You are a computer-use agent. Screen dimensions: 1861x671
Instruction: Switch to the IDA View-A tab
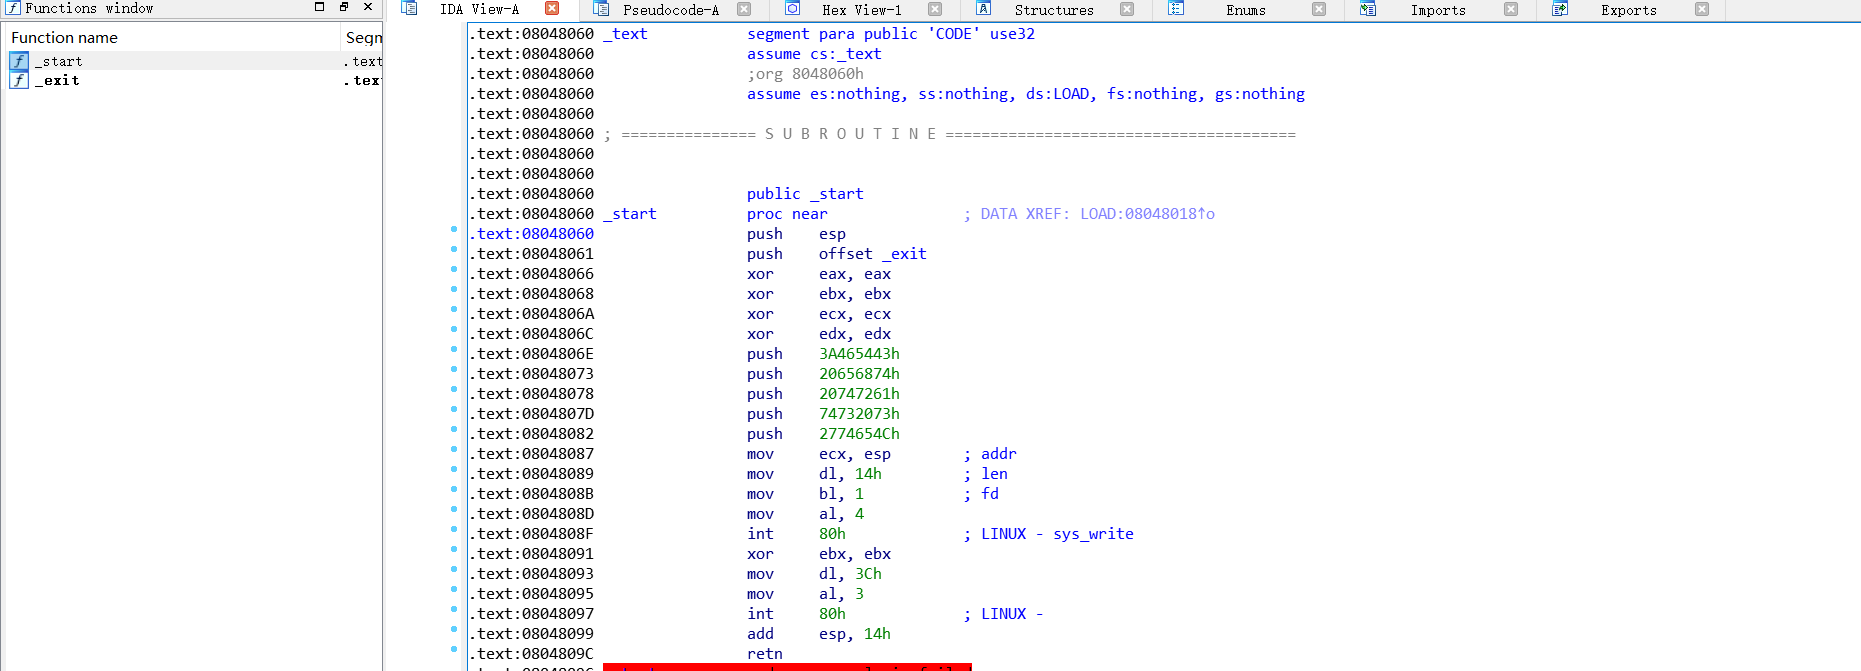(479, 9)
